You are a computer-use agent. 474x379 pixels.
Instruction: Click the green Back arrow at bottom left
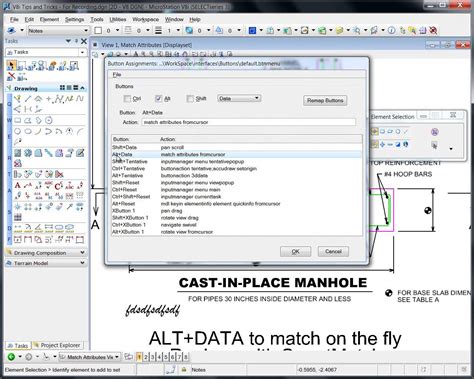[x=11, y=357]
